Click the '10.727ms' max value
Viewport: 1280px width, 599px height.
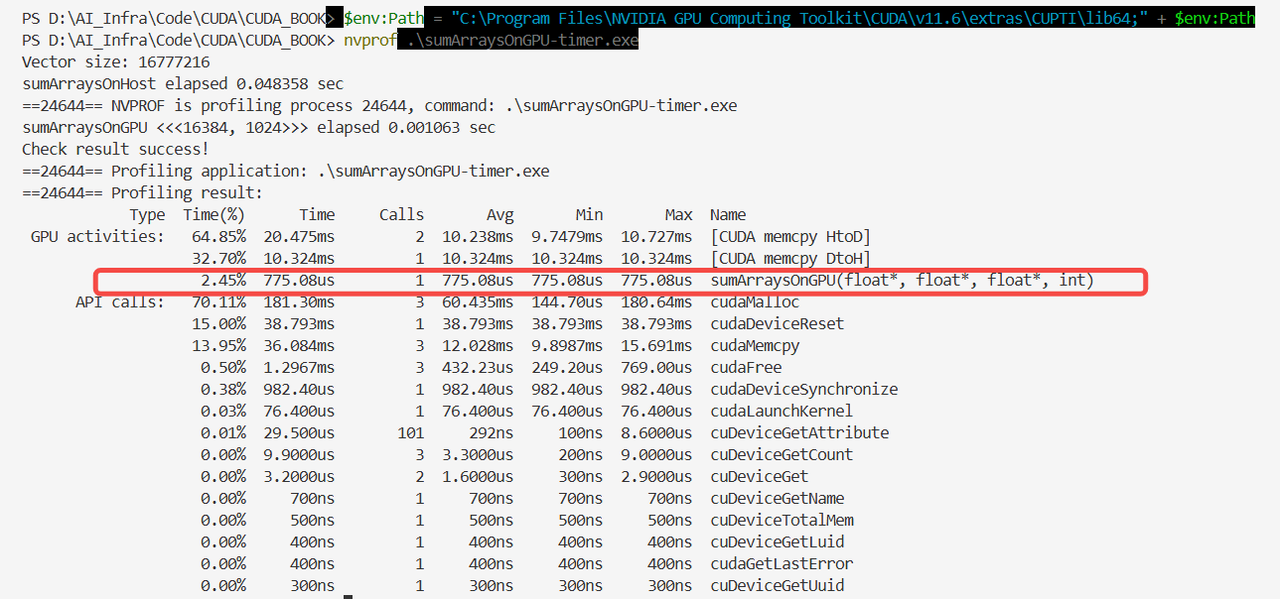tap(656, 237)
